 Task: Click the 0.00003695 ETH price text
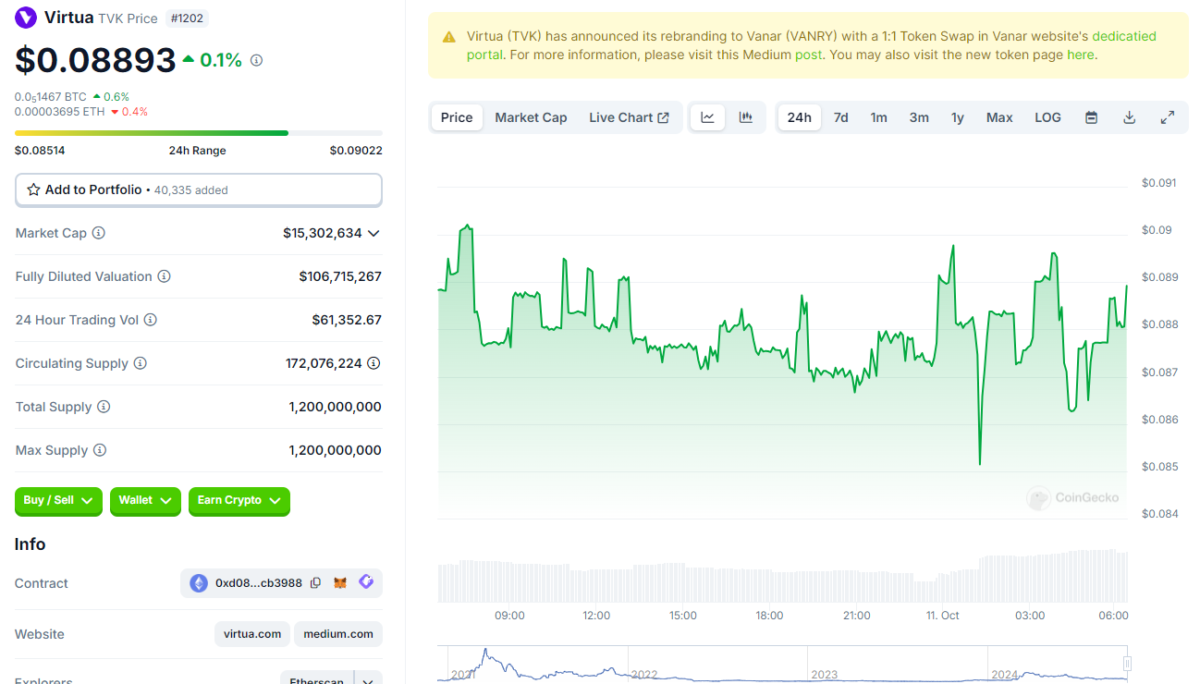coord(60,111)
